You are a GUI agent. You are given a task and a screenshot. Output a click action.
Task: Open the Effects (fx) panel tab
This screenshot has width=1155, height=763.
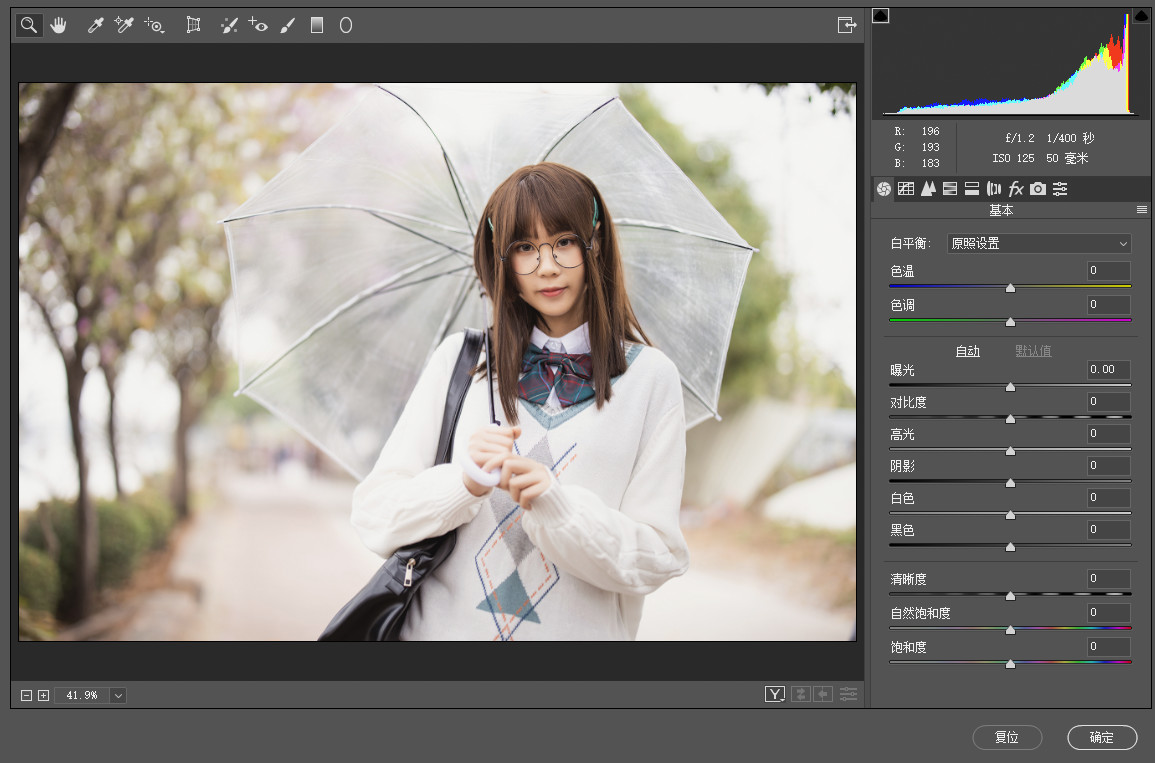[x=1016, y=189]
